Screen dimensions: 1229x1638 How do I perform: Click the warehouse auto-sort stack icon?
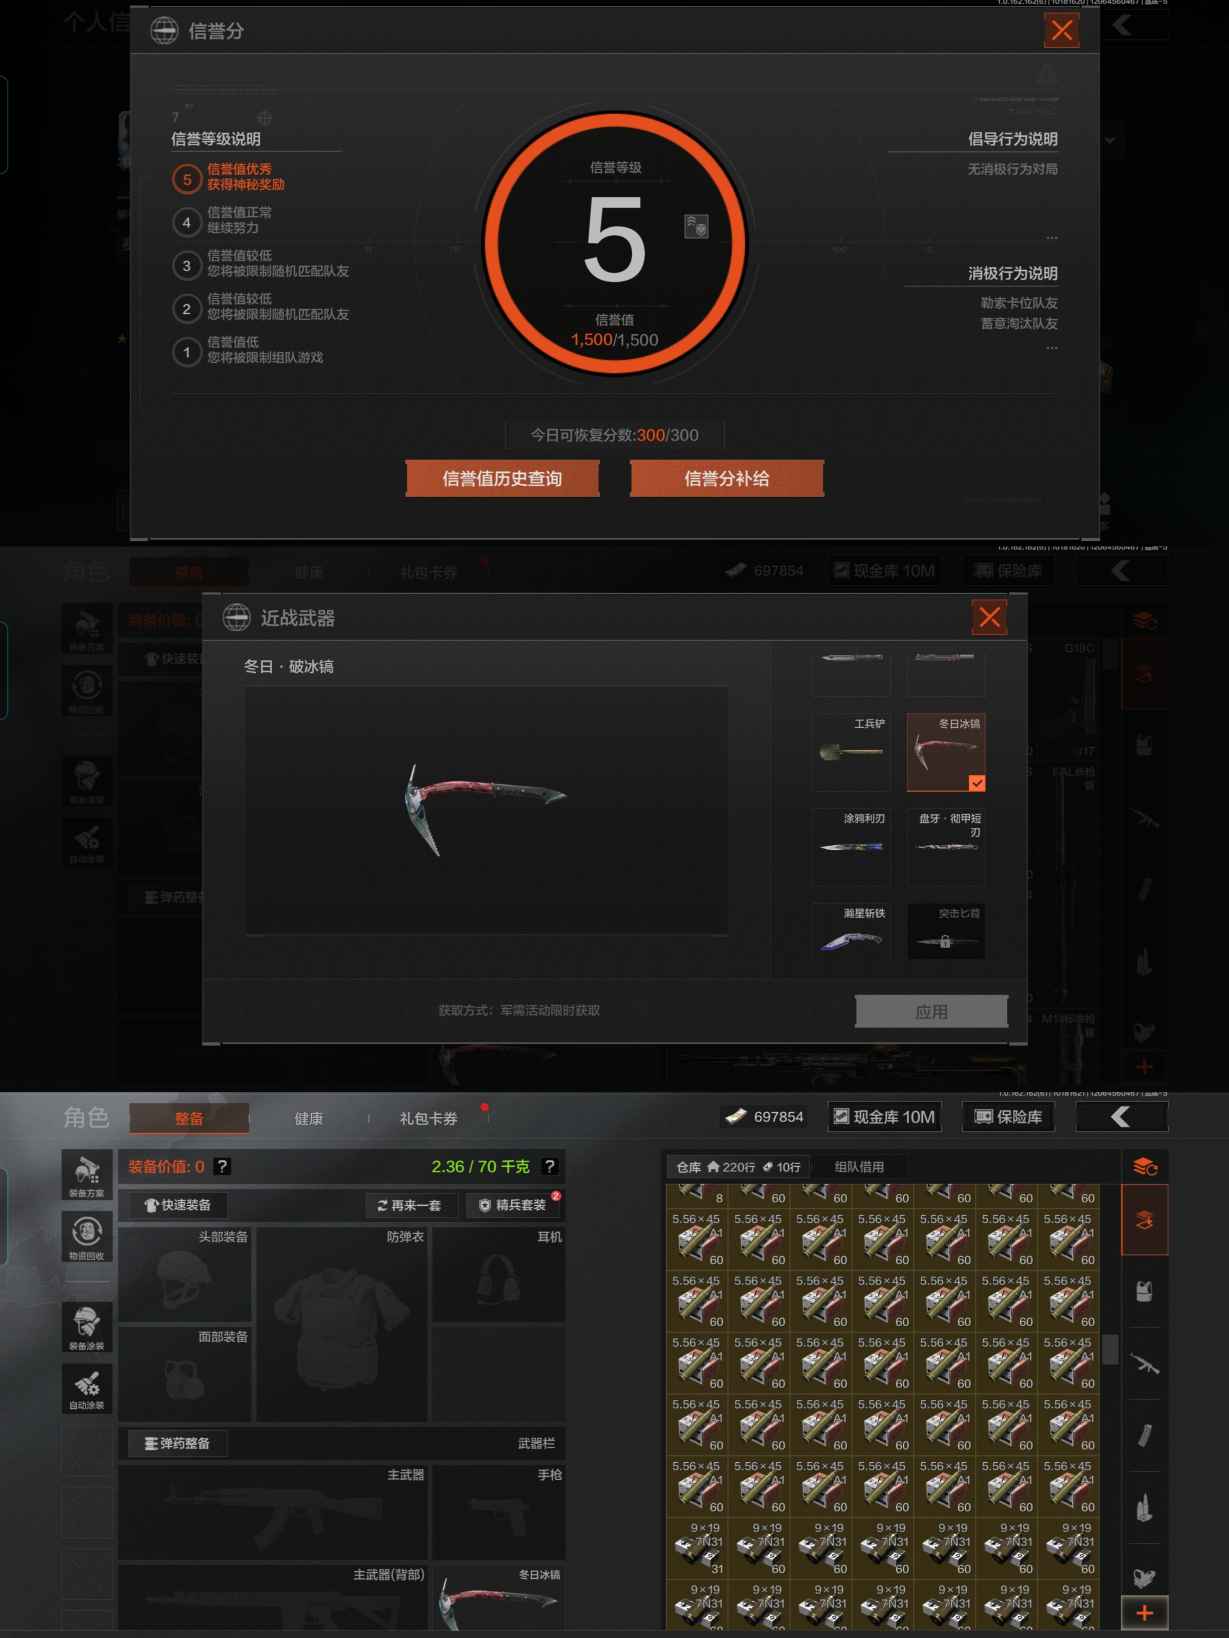1144,1166
